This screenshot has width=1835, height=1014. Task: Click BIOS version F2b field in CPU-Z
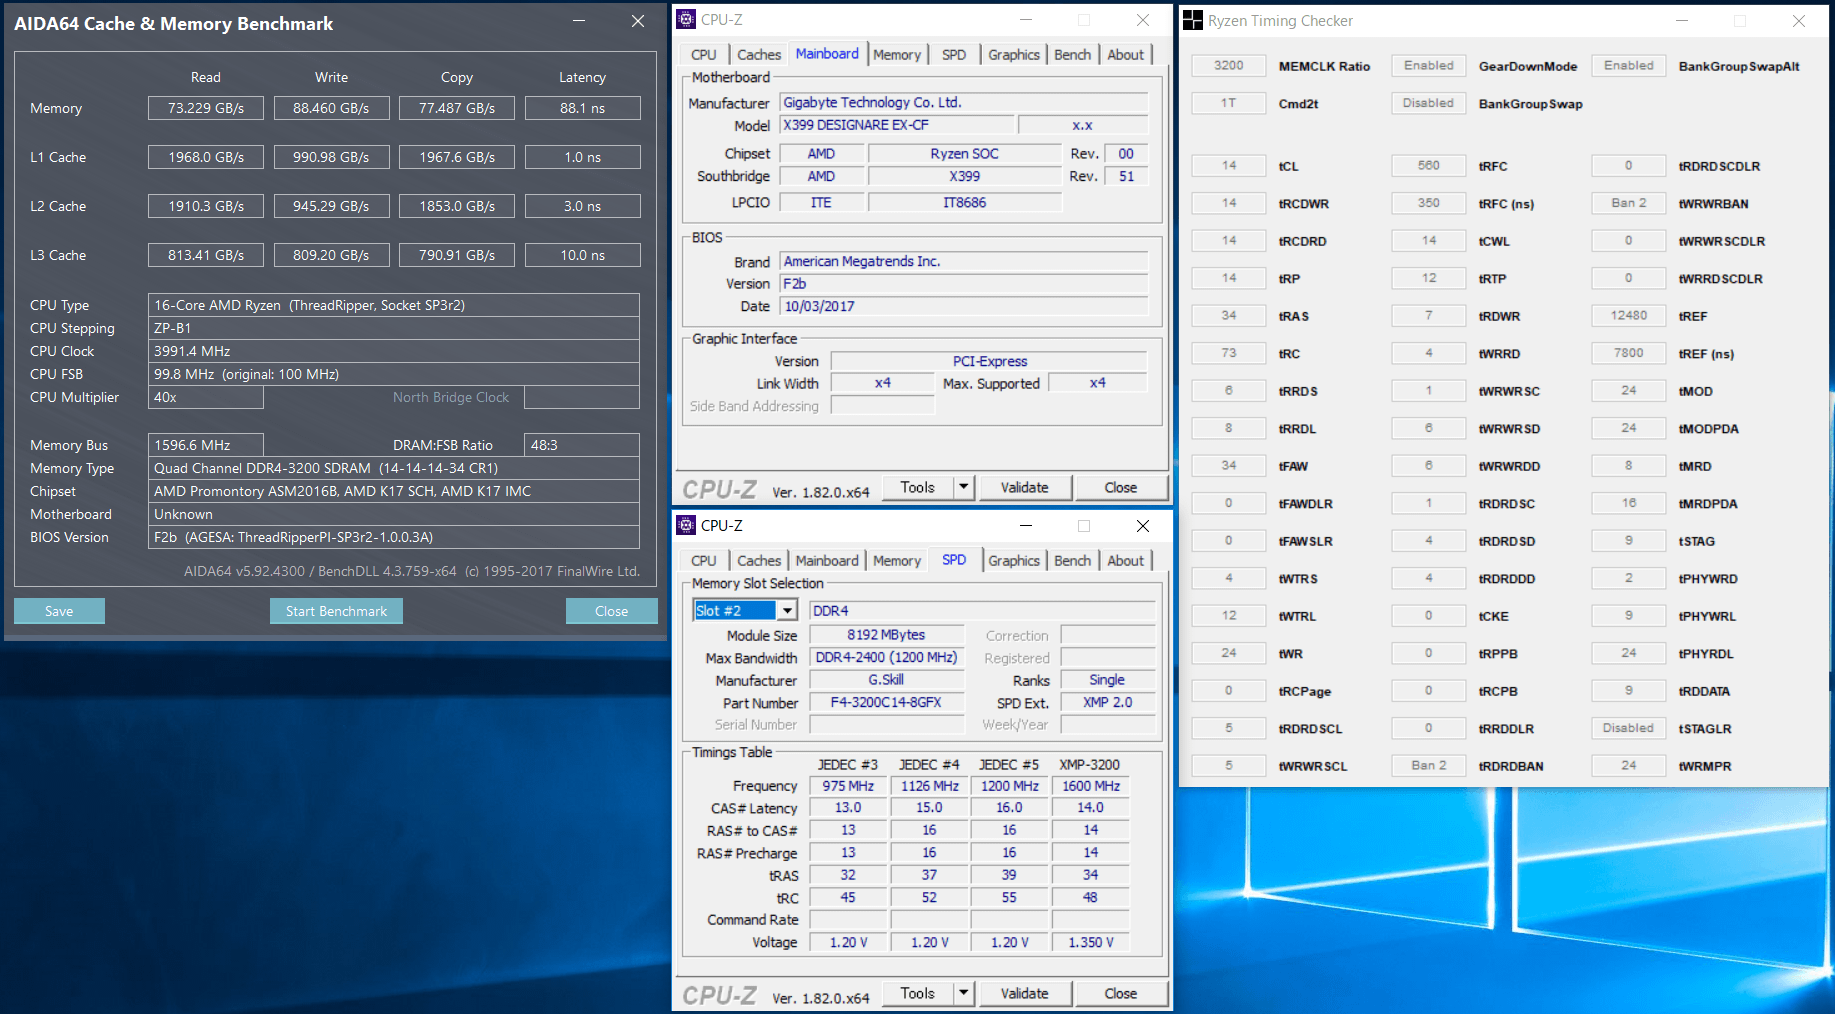964,284
